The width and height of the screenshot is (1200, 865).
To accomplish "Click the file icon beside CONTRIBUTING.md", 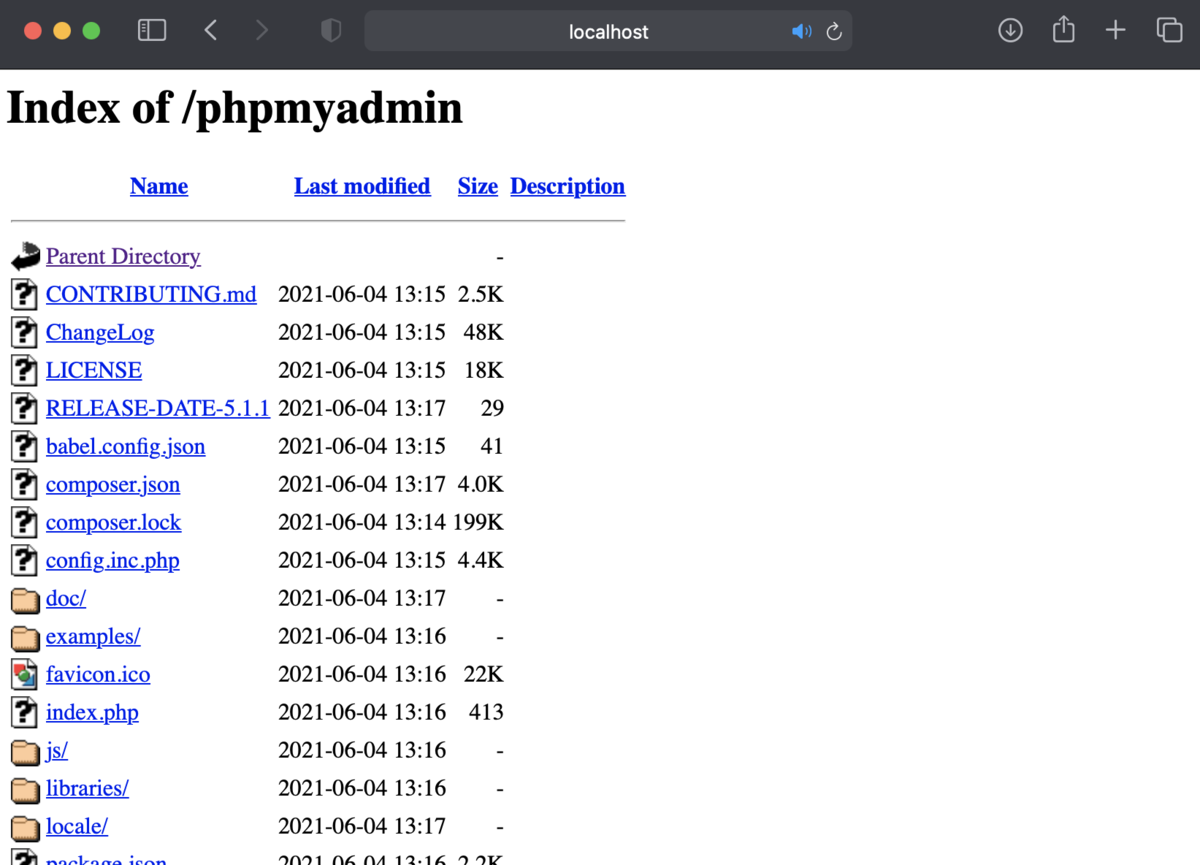I will click(x=24, y=294).
